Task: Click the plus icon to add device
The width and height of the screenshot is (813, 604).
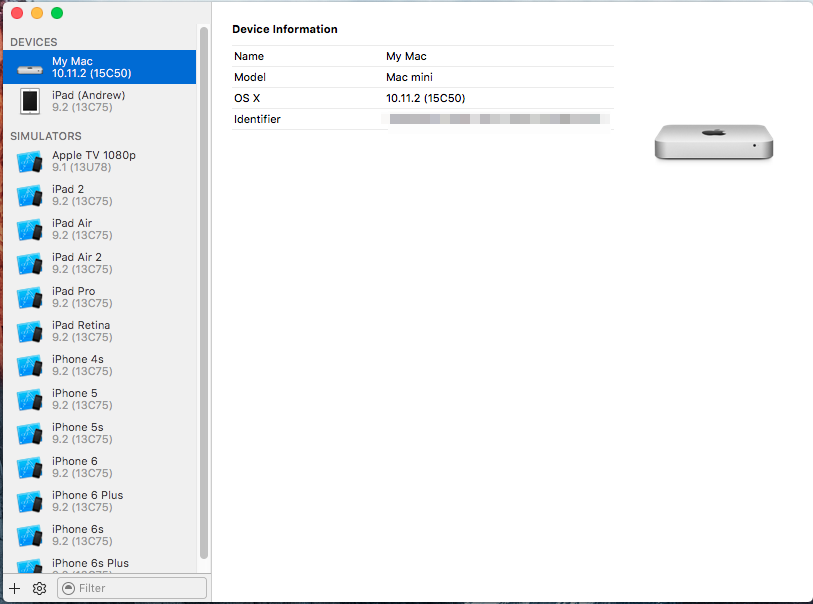Action: click(15, 588)
